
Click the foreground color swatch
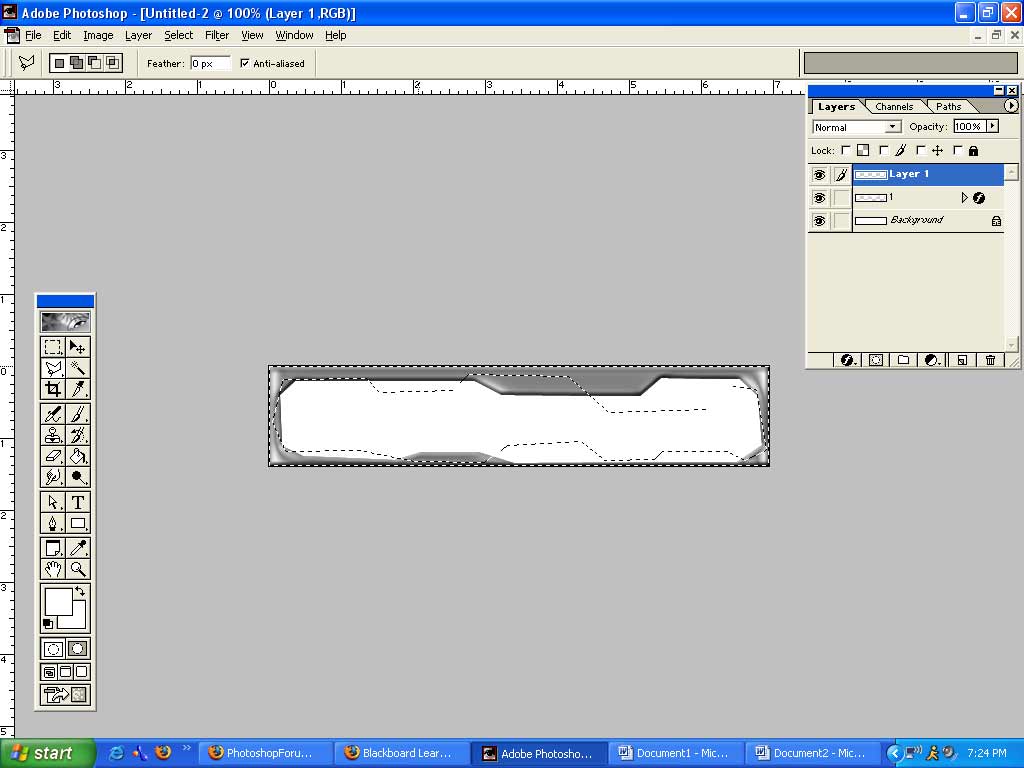click(x=58, y=601)
